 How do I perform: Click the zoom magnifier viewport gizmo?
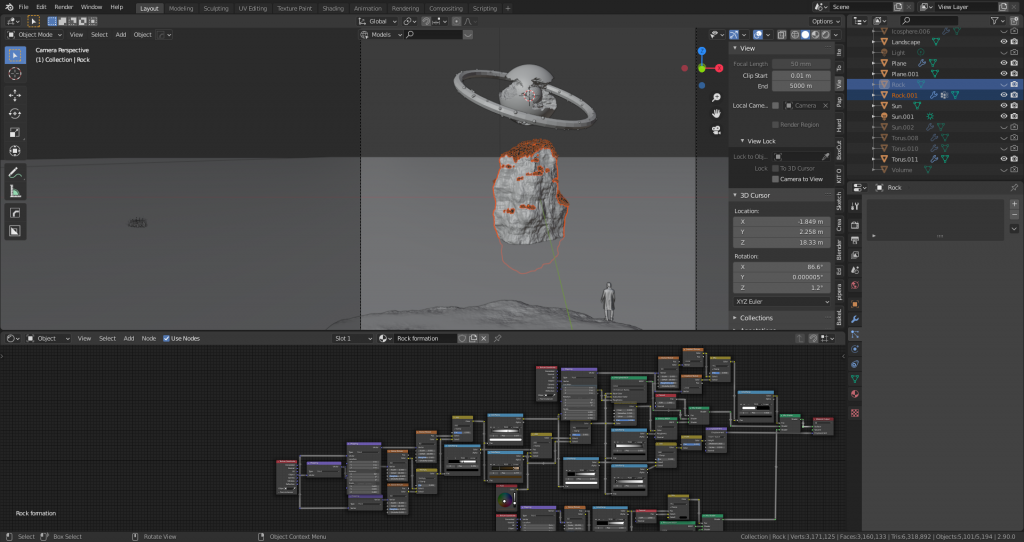coord(717,98)
